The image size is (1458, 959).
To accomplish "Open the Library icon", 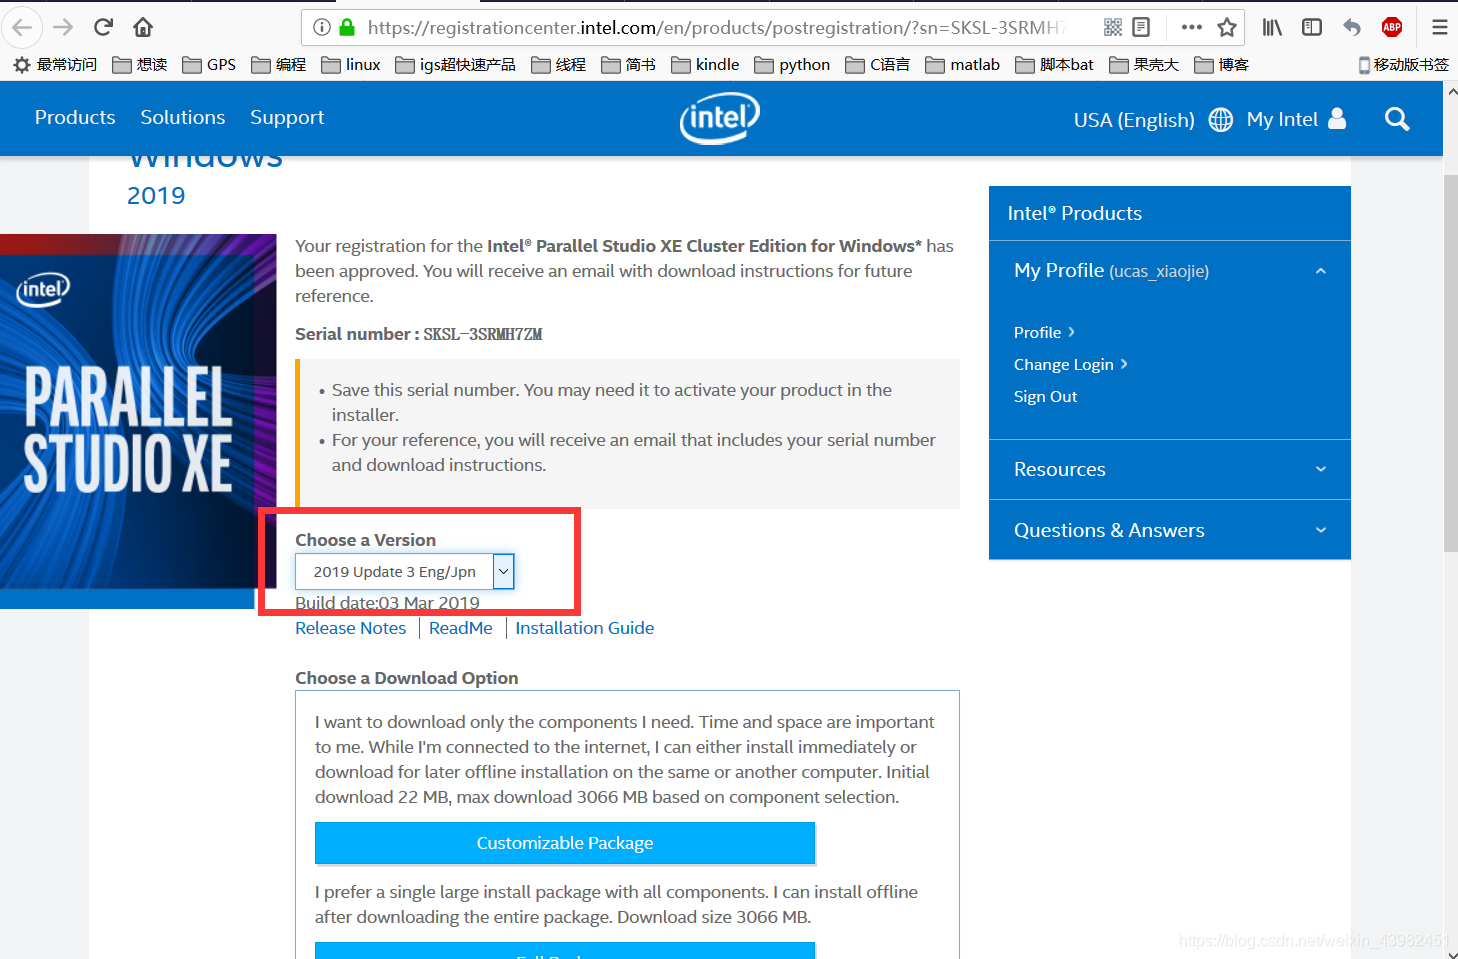I will [1272, 27].
